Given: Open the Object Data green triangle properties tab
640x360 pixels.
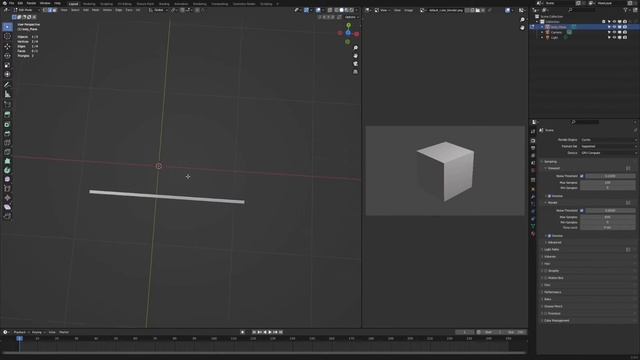Looking at the screenshot, I should click(533, 226).
